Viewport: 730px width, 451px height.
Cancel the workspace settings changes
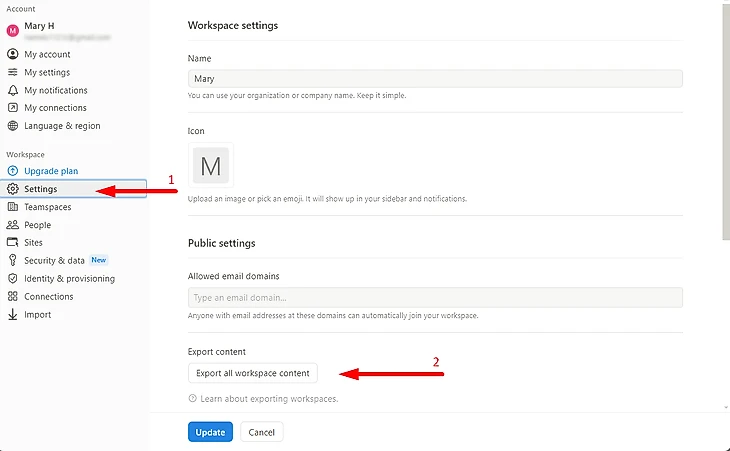tap(262, 432)
